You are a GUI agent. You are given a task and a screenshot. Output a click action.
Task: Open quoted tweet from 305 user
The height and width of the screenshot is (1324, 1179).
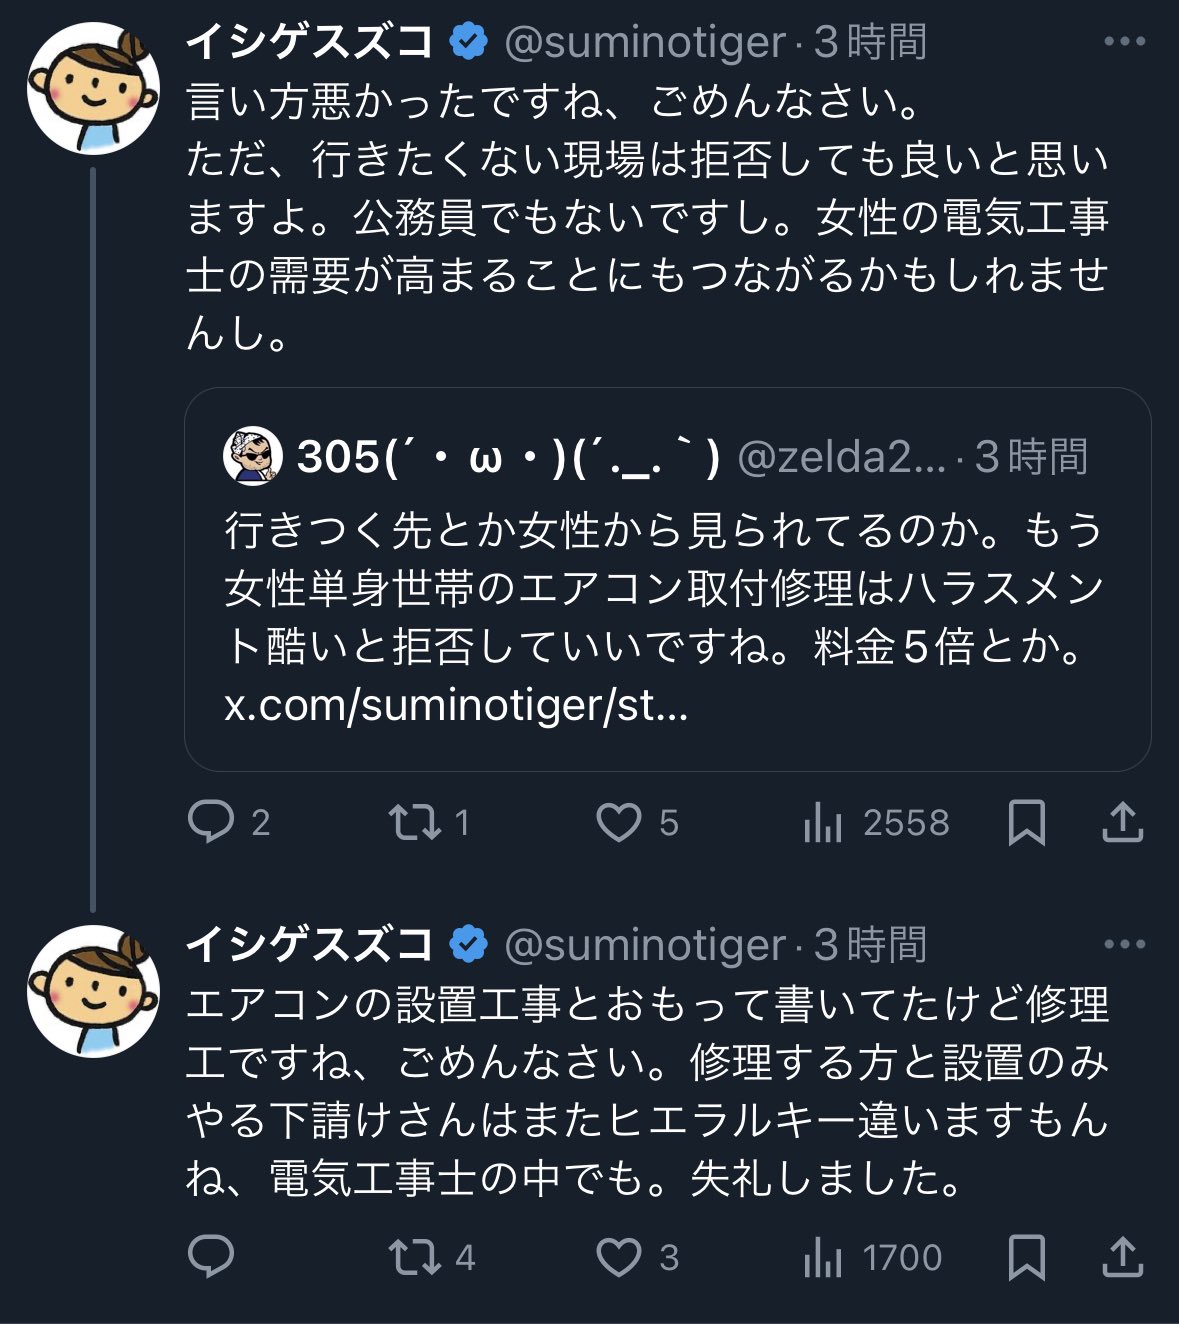pos(667,590)
